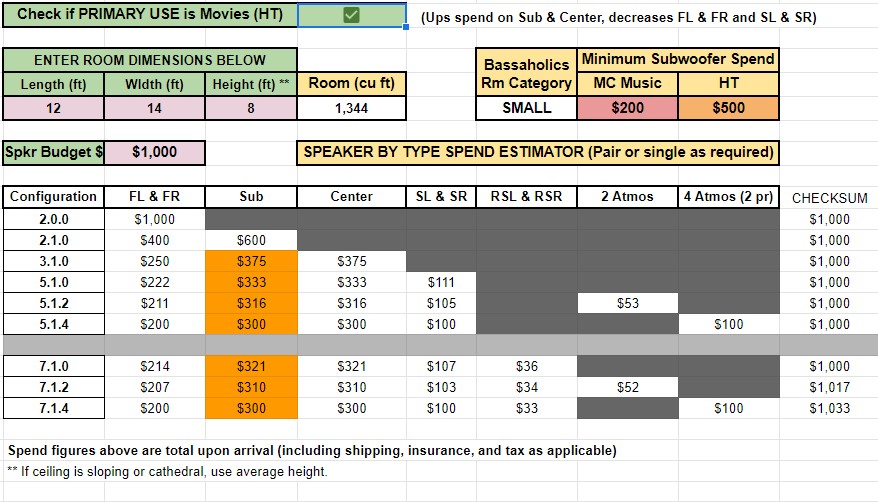The height and width of the screenshot is (502, 878).
Task: Click the $53 2 Atmos cell
Action: [x=627, y=303]
